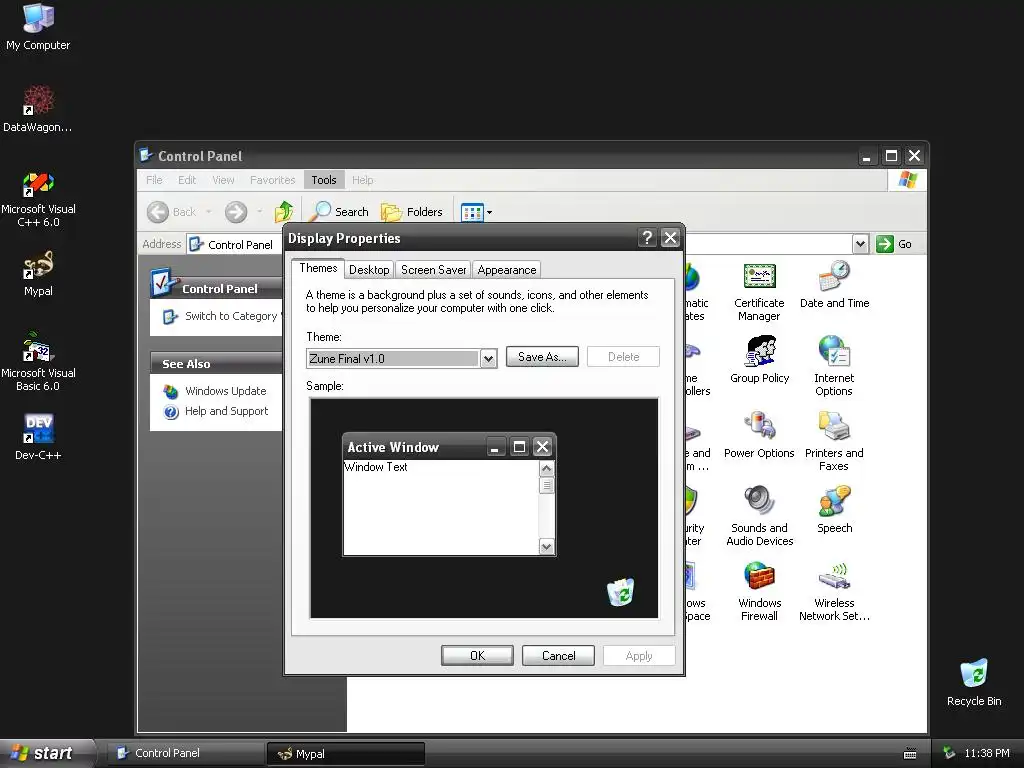Switch to the Screen Saver tab

pos(434,270)
